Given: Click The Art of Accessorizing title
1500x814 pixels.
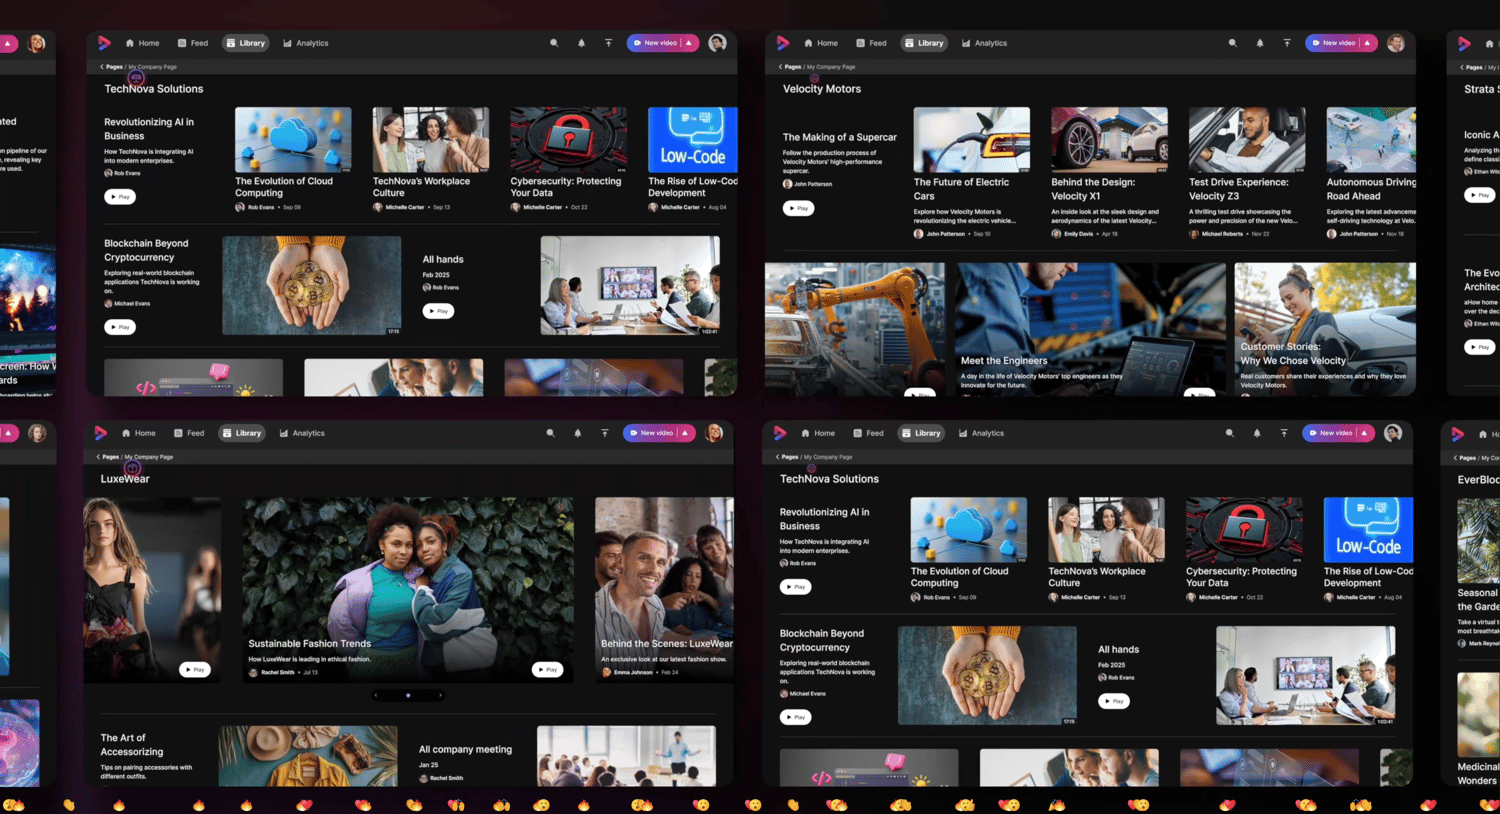Looking at the screenshot, I should tap(132, 745).
